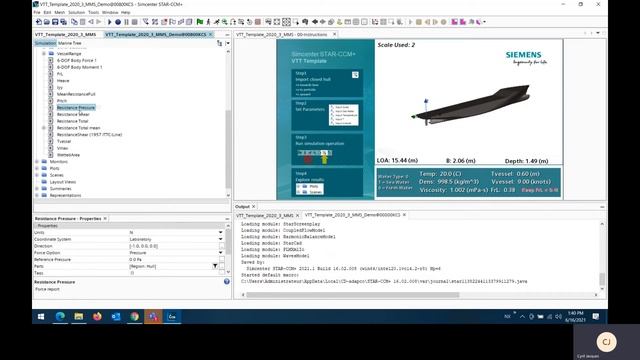Select Resistance Shear report in tree
This screenshot has height=360, width=640.
73,114
